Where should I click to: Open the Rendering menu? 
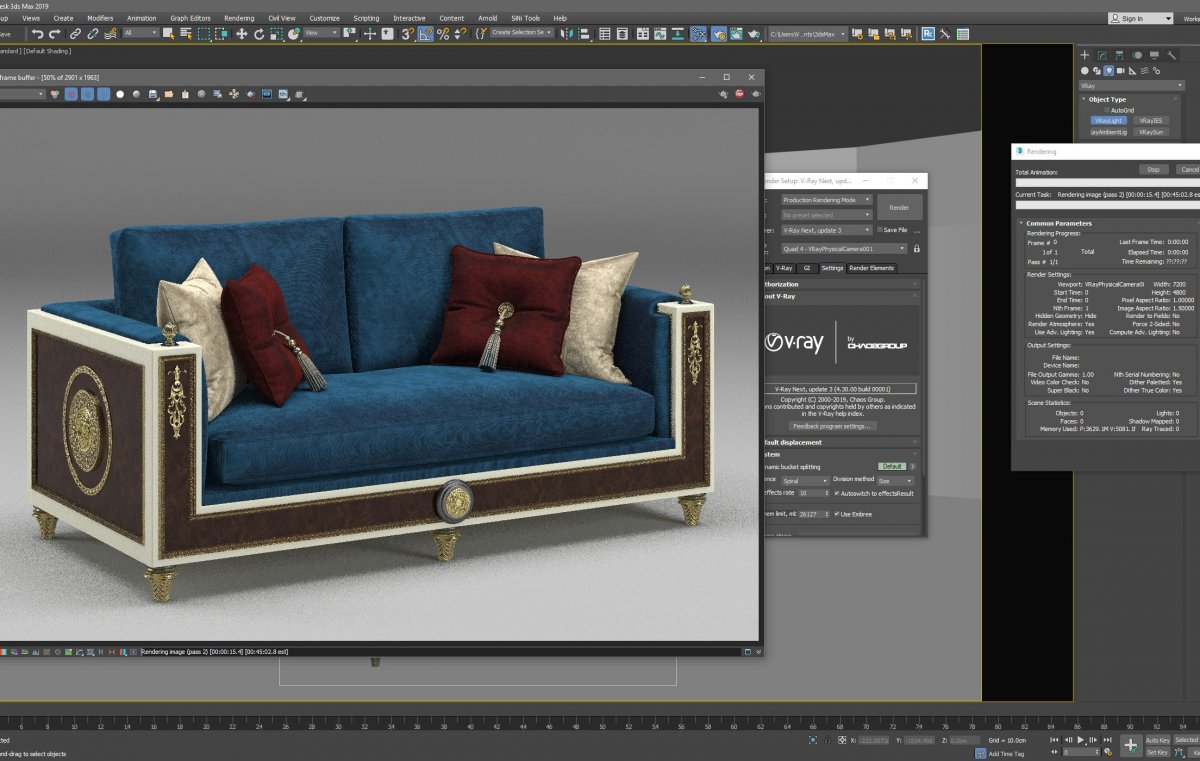[239, 18]
